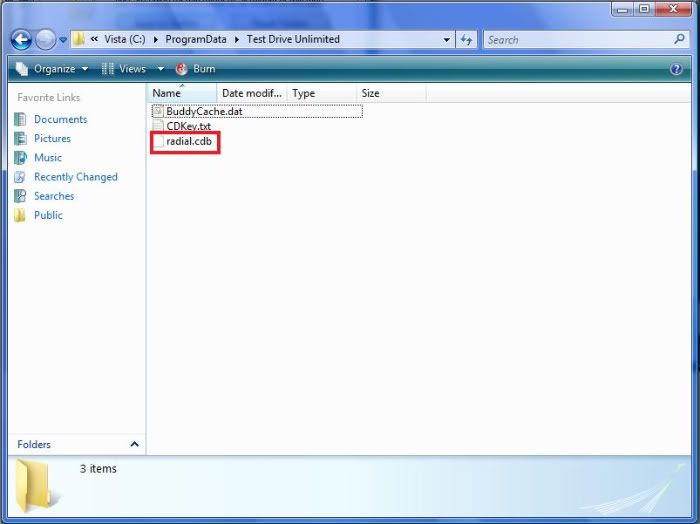Open Recently Changed in Favorite Links

[76, 177]
